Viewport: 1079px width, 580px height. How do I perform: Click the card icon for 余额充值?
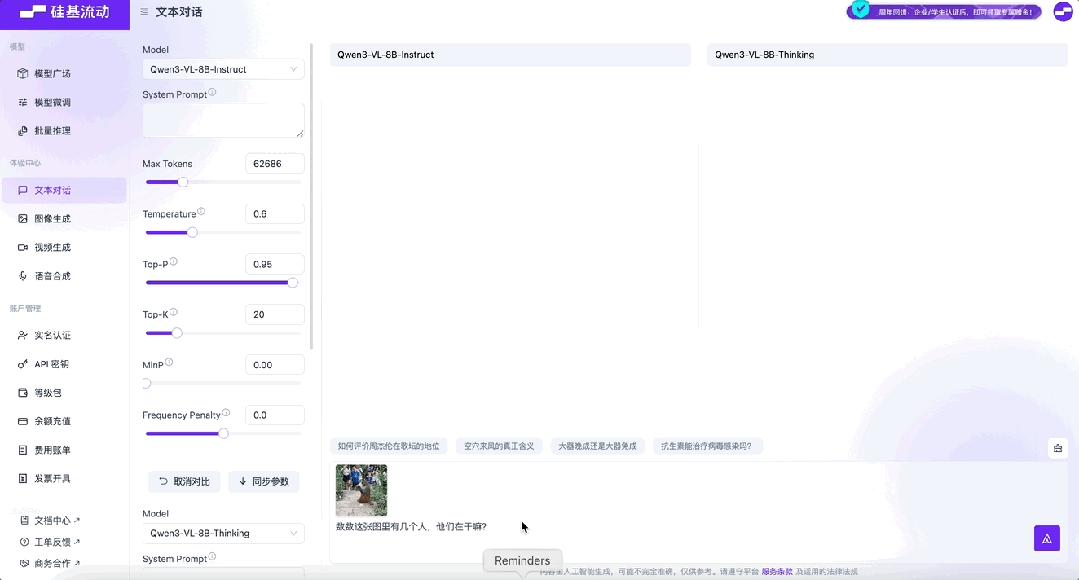click(23, 421)
